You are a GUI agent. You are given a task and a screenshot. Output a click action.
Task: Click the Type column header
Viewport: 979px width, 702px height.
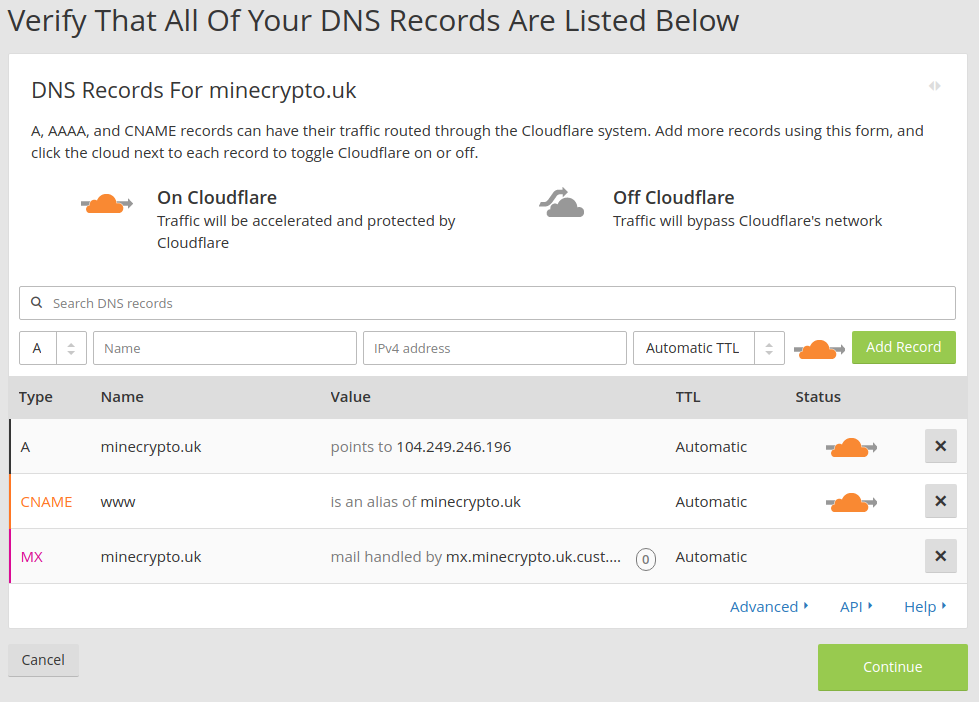click(x=36, y=397)
